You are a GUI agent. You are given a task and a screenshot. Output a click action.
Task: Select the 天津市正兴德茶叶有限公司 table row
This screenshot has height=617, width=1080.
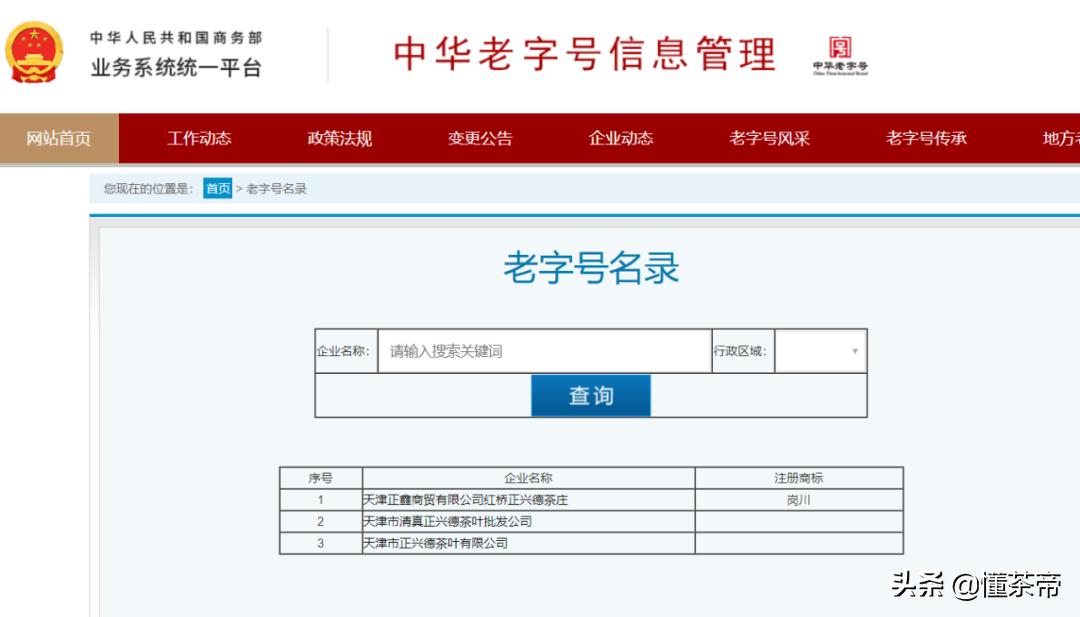click(x=527, y=543)
